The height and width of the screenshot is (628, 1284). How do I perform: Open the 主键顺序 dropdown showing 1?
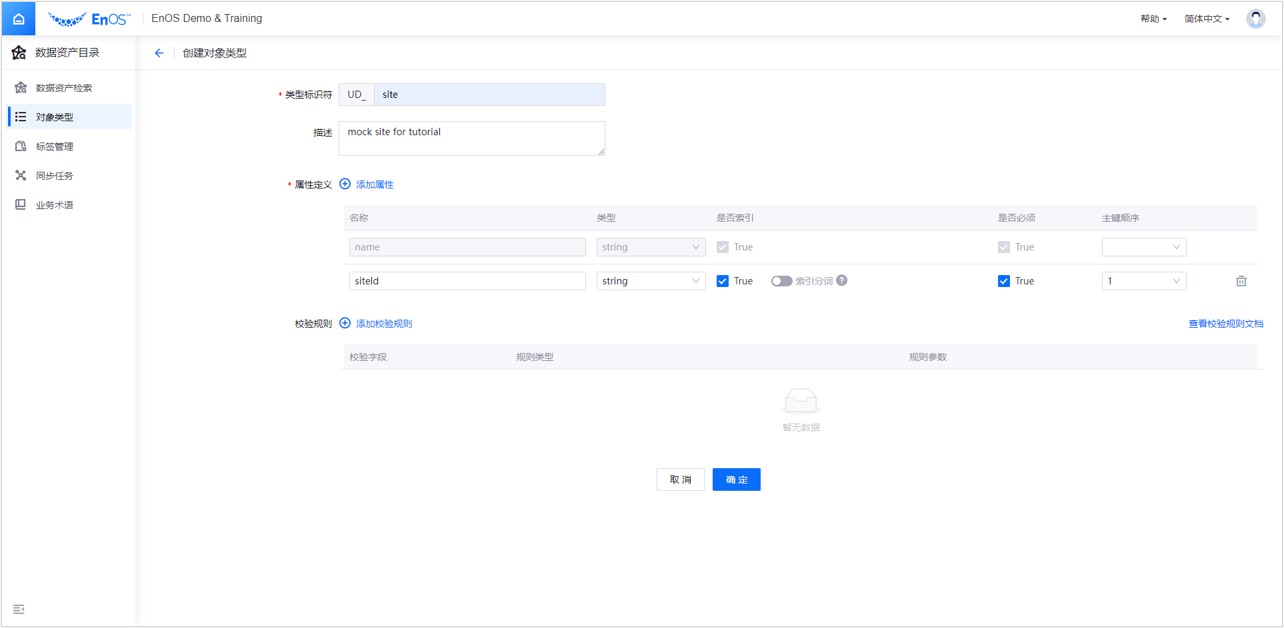pos(1143,281)
